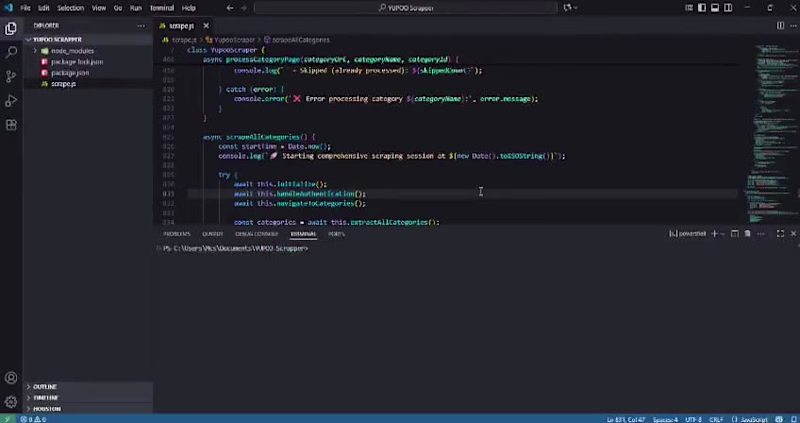This screenshot has width=800, height=423.
Task: Open the Terminal menu
Action: click(x=162, y=8)
